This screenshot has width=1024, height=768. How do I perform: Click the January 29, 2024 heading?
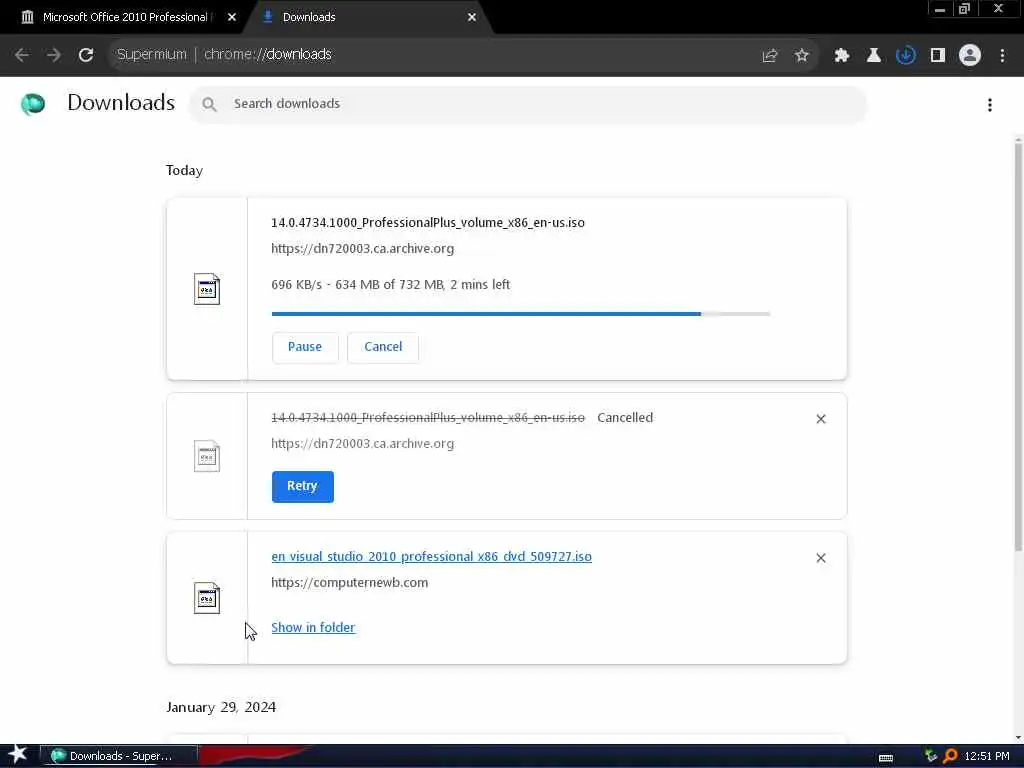[221, 707]
